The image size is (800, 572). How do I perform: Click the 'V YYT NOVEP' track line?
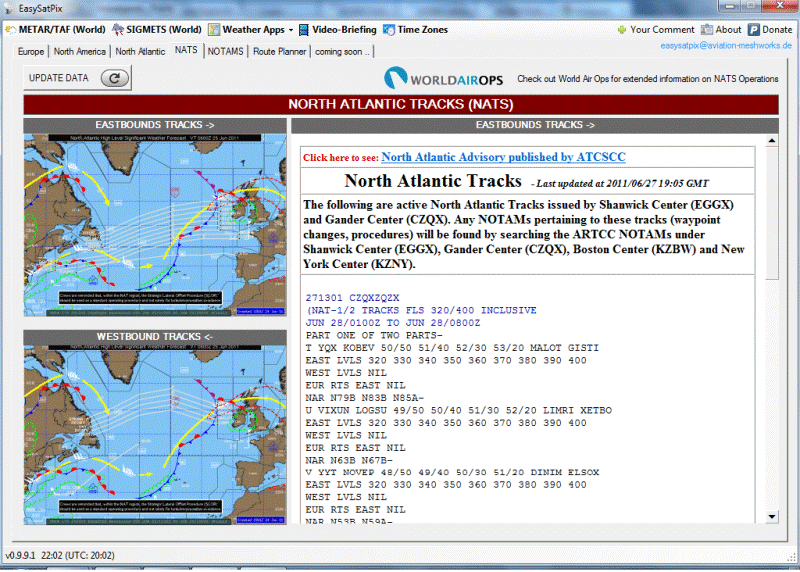452,472
